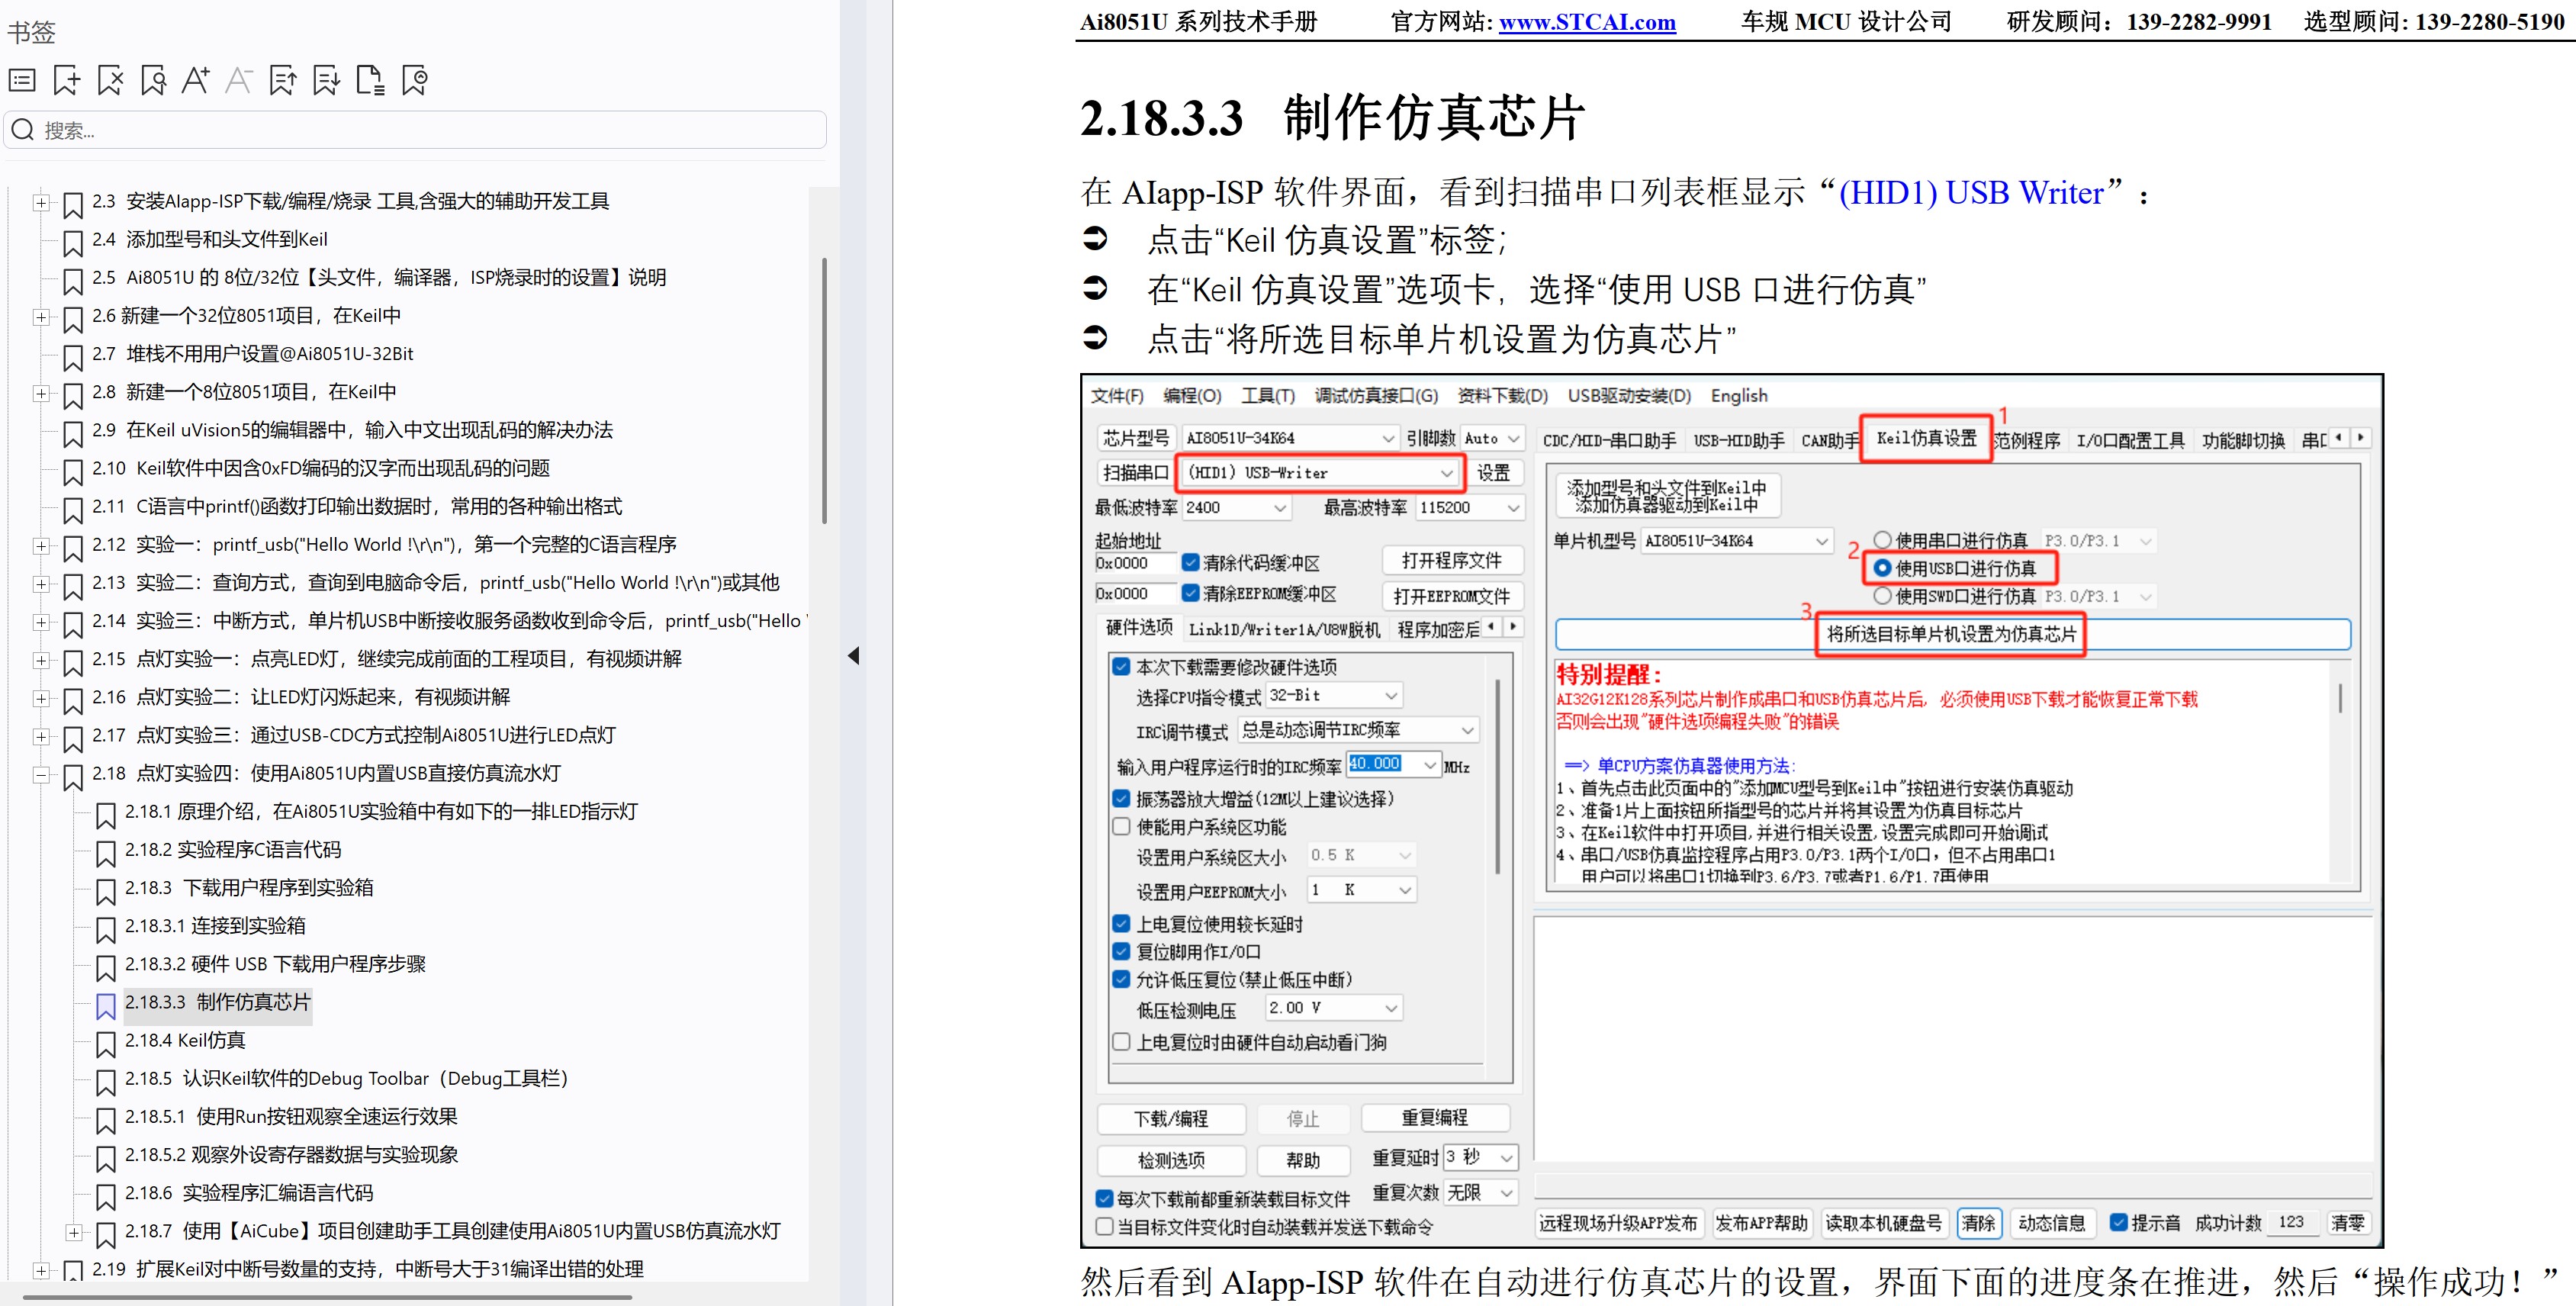Expand the 2.15 点灯实验一 bookmark node
Image resolution: width=2576 pixels, height=1306 pixels.
coord(41,660)
